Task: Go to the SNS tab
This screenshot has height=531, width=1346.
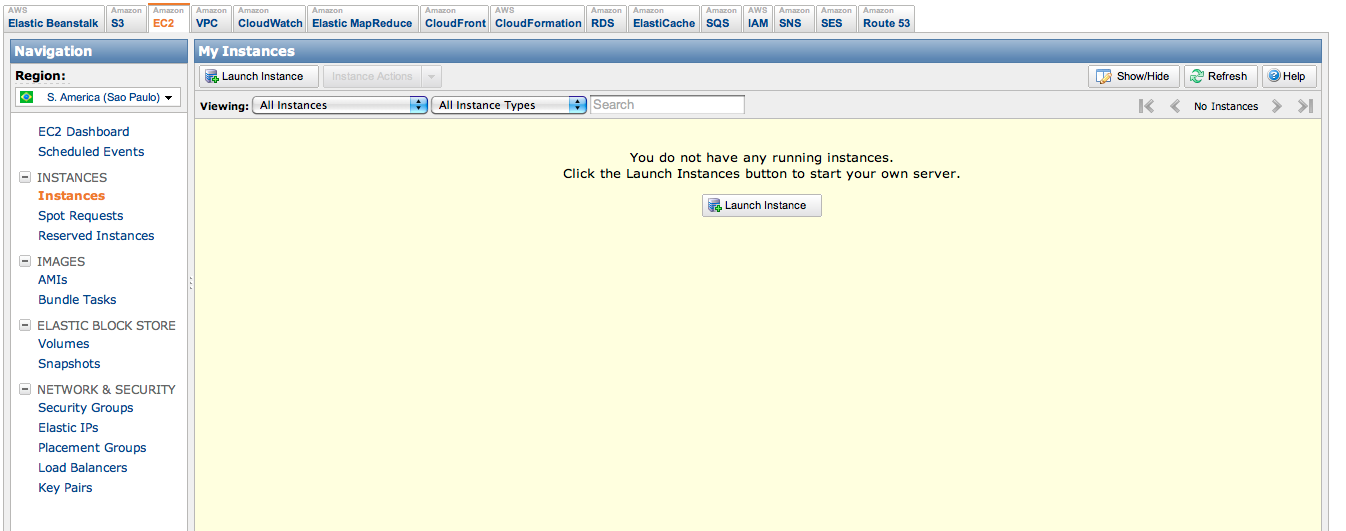Action: point(794,18)
